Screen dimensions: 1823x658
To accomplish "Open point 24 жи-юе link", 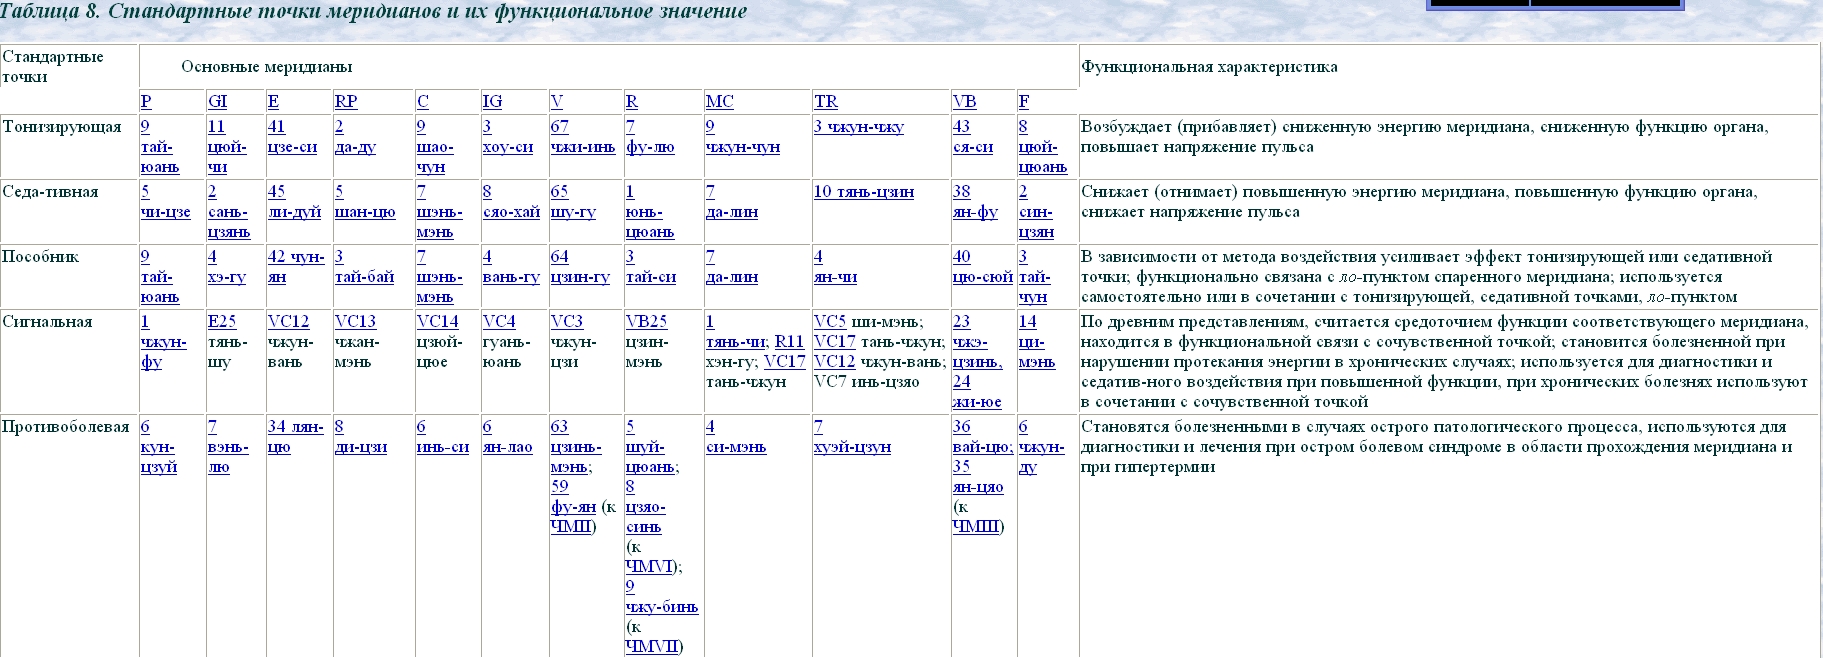I will click(x=977, y=392).
